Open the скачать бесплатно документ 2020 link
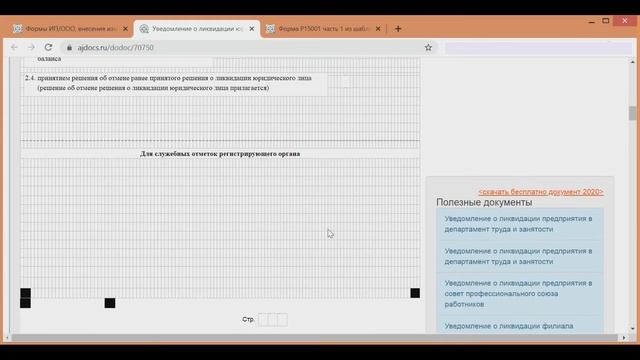The height and width of the screenshot is (360, 640). point(541,192)
